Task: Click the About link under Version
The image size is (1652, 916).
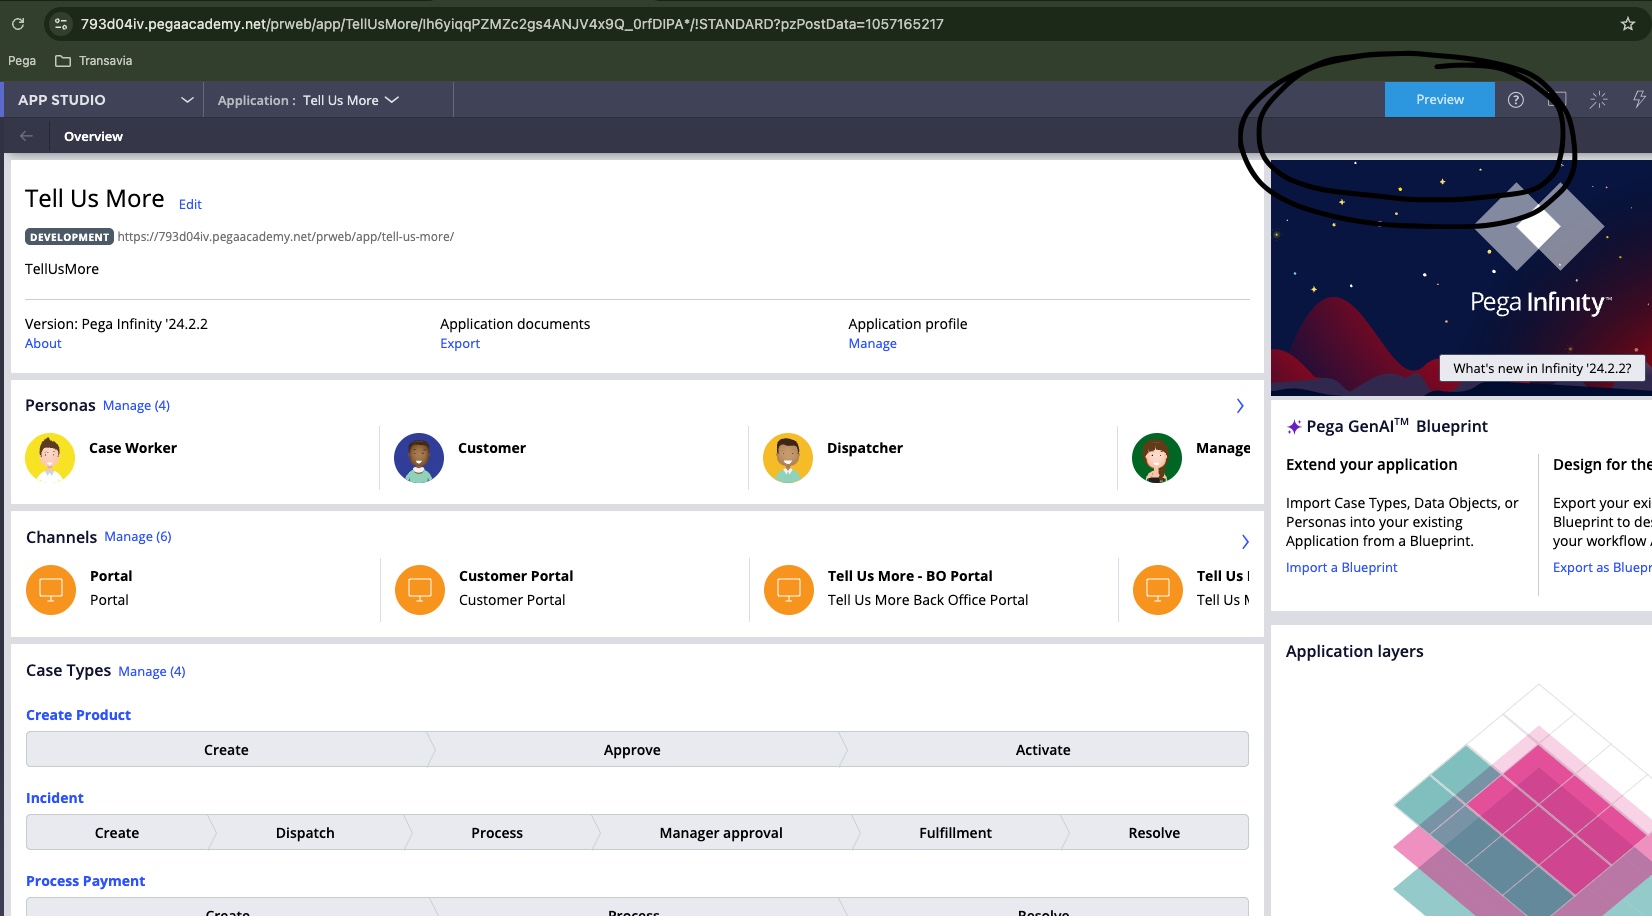Action: tap(43, 343)
